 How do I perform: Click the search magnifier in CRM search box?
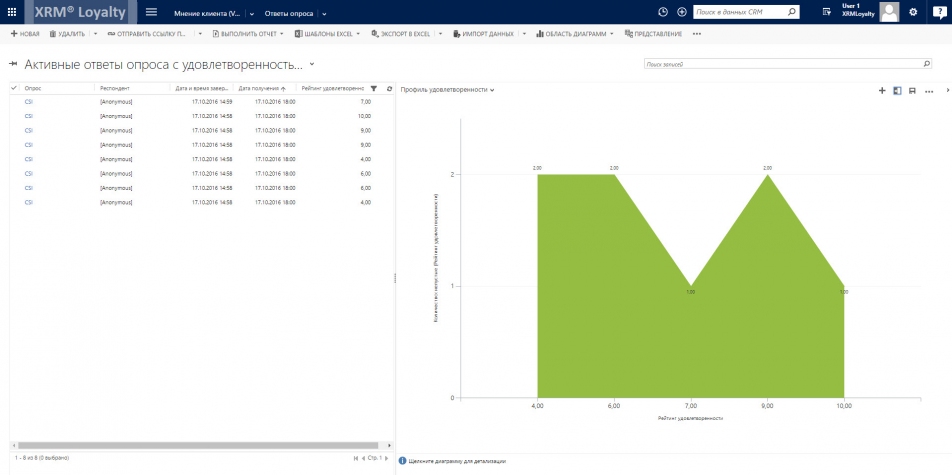(792, 12)
